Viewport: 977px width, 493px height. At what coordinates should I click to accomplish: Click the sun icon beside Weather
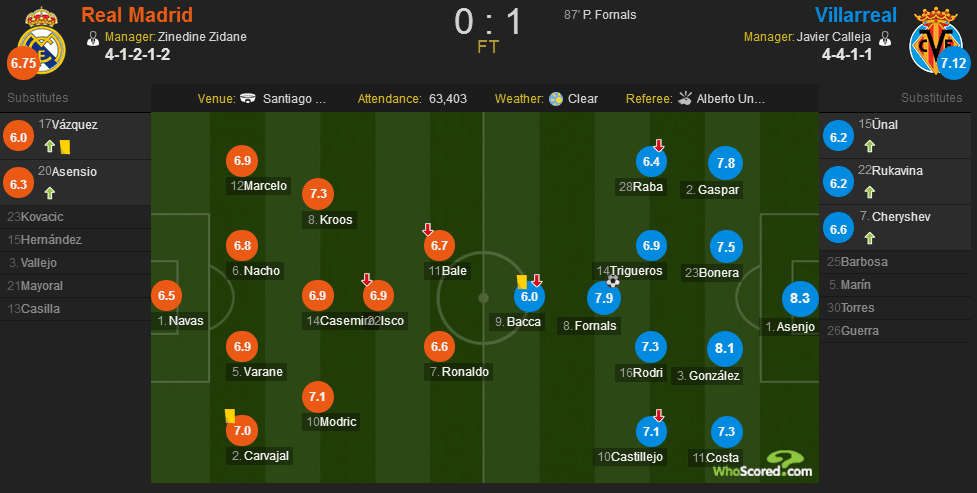point(556,98)
